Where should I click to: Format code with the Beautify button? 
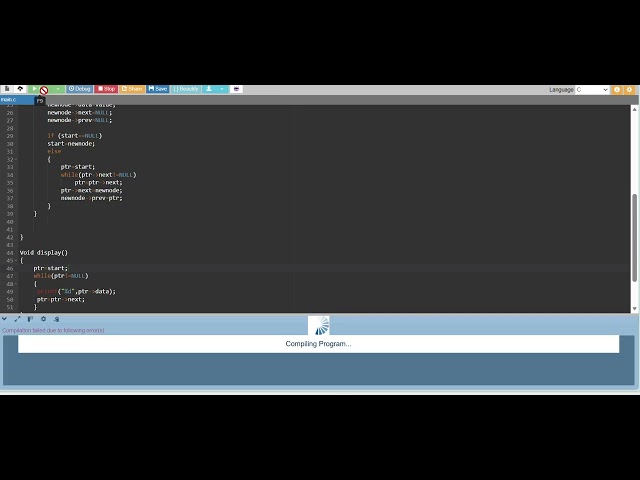tap(186, 89)
